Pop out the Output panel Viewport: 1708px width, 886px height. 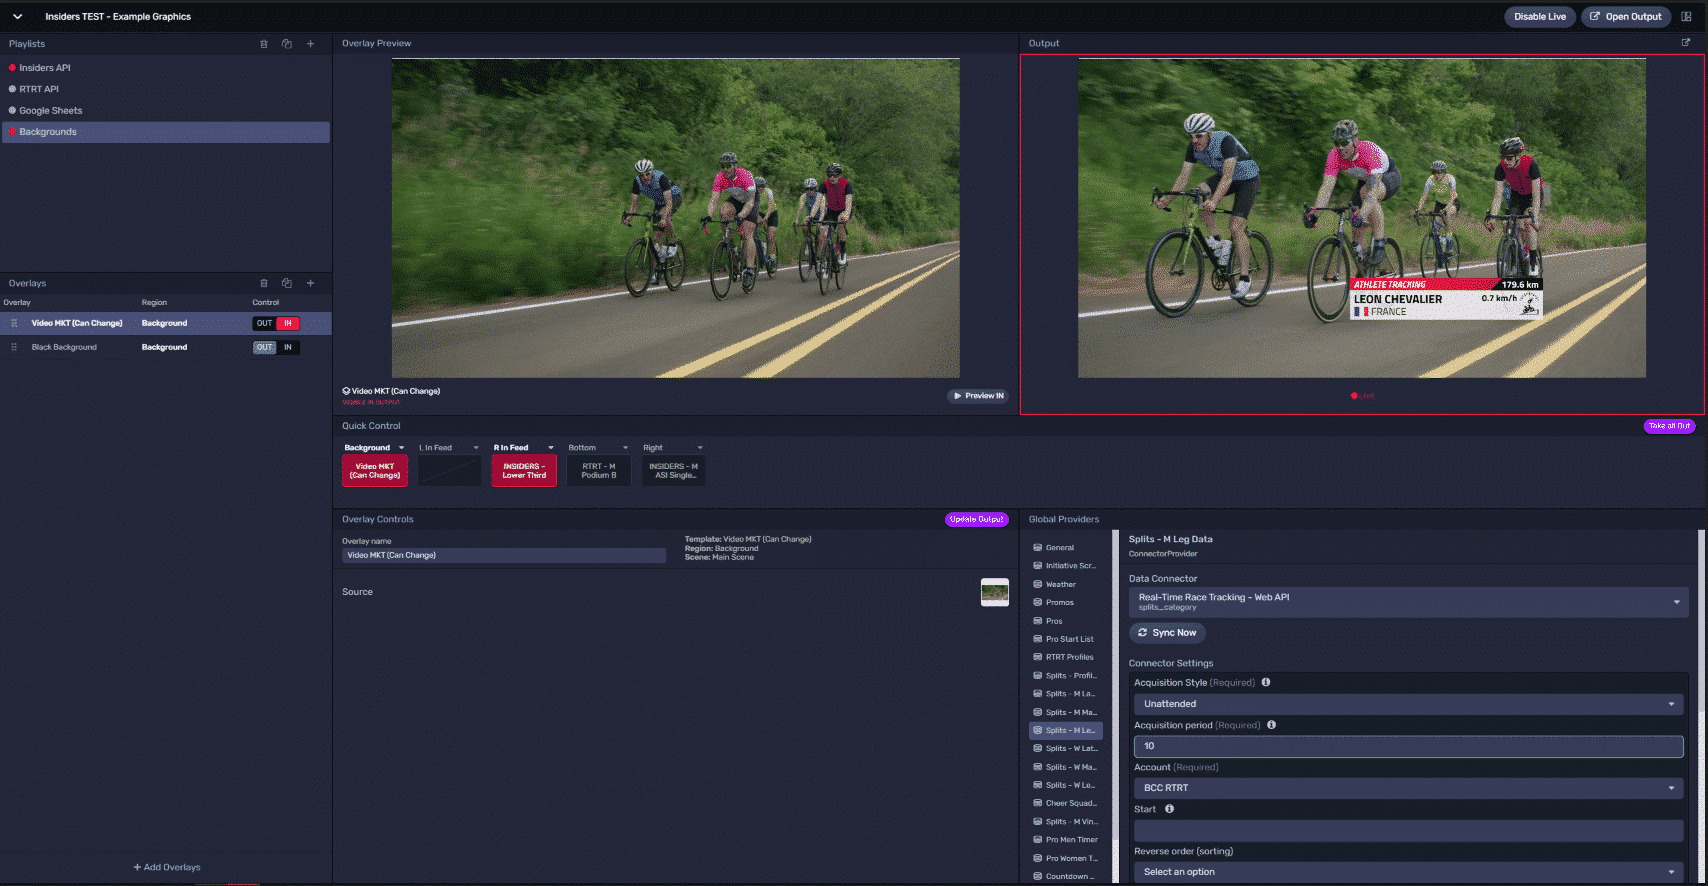tap(1685, 43)
